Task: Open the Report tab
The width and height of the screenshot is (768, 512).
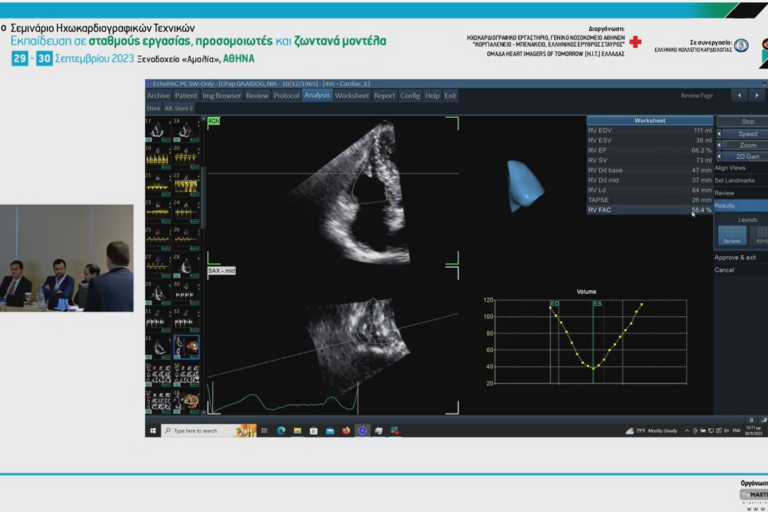Action: pyautogui.click(x=385, y=96)
